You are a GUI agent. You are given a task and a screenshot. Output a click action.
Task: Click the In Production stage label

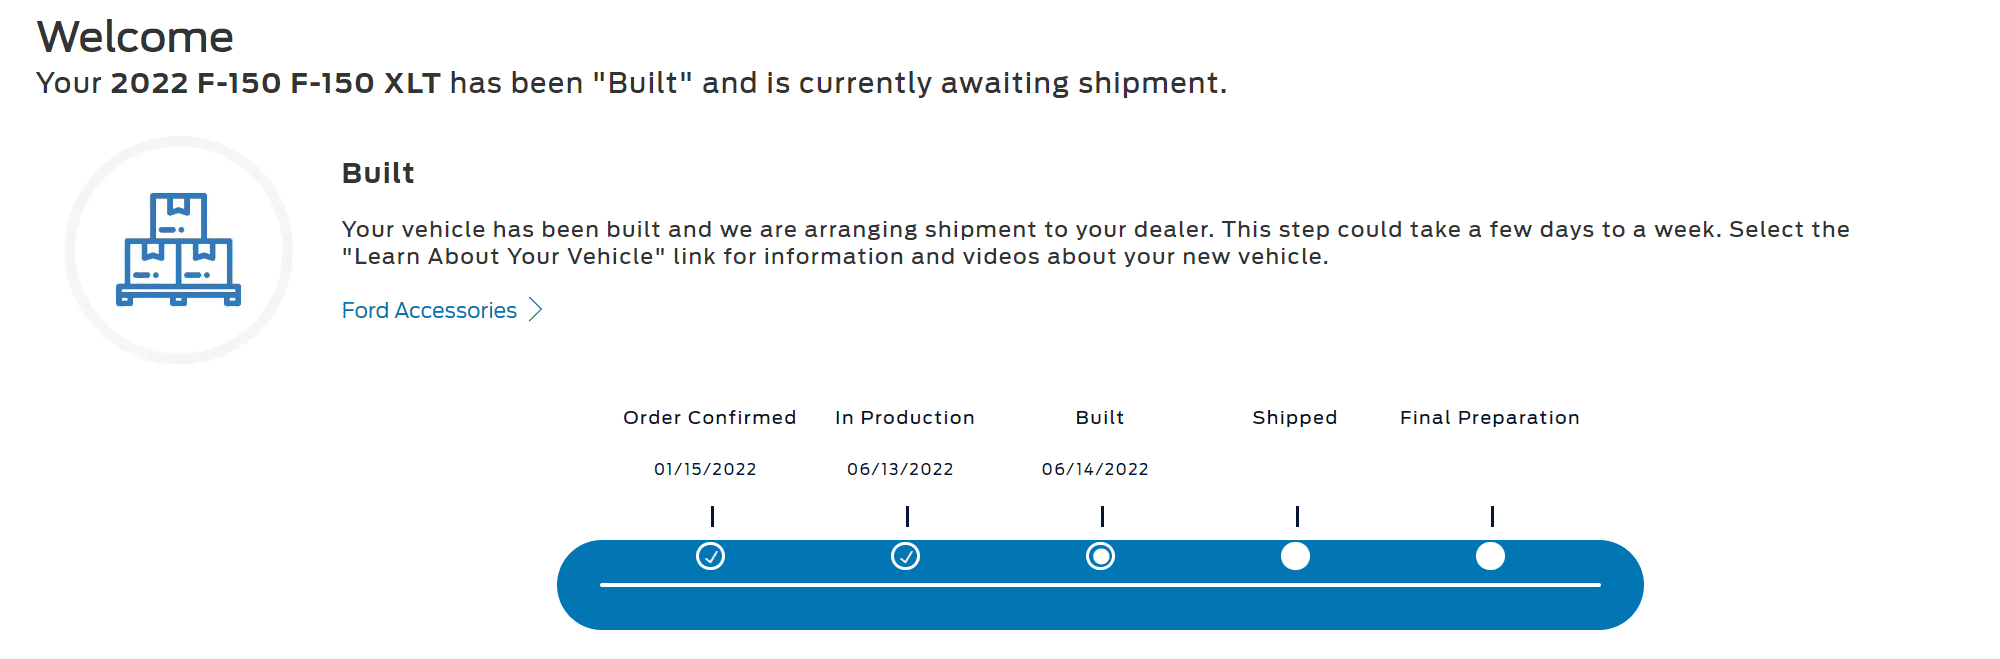point(904,417)
